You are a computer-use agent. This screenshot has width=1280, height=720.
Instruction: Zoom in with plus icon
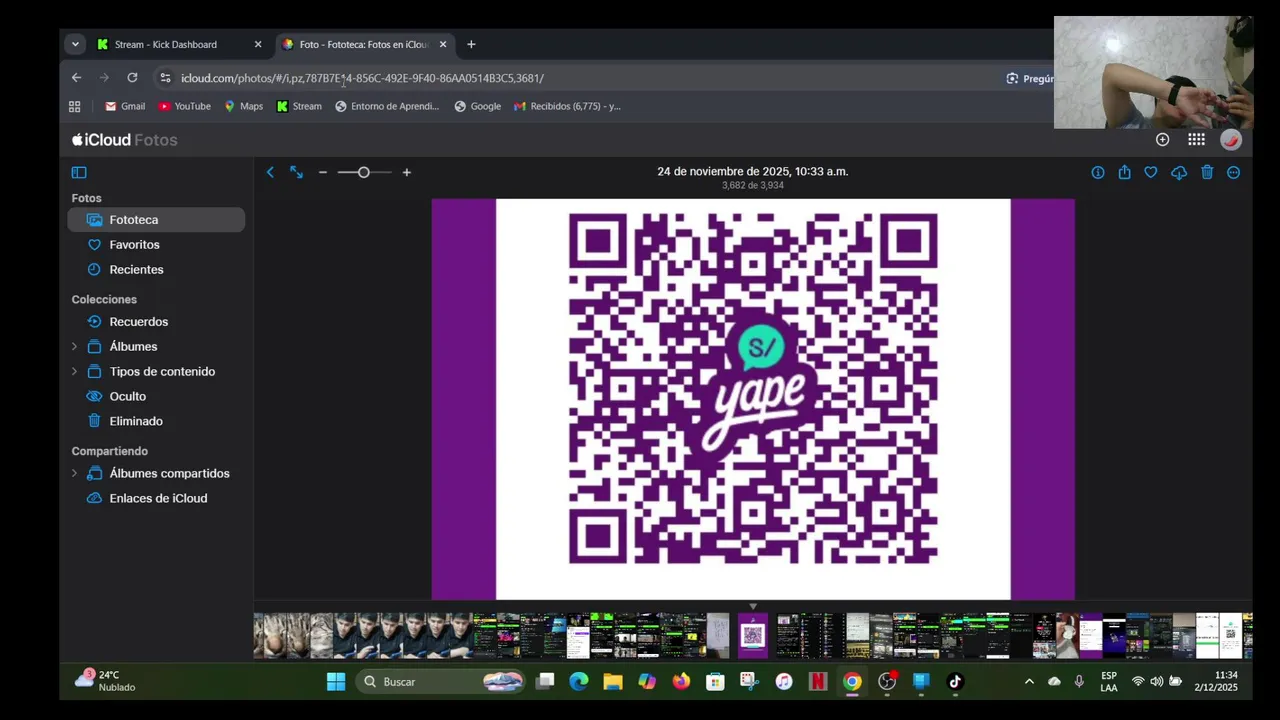(x=406, y=172)
